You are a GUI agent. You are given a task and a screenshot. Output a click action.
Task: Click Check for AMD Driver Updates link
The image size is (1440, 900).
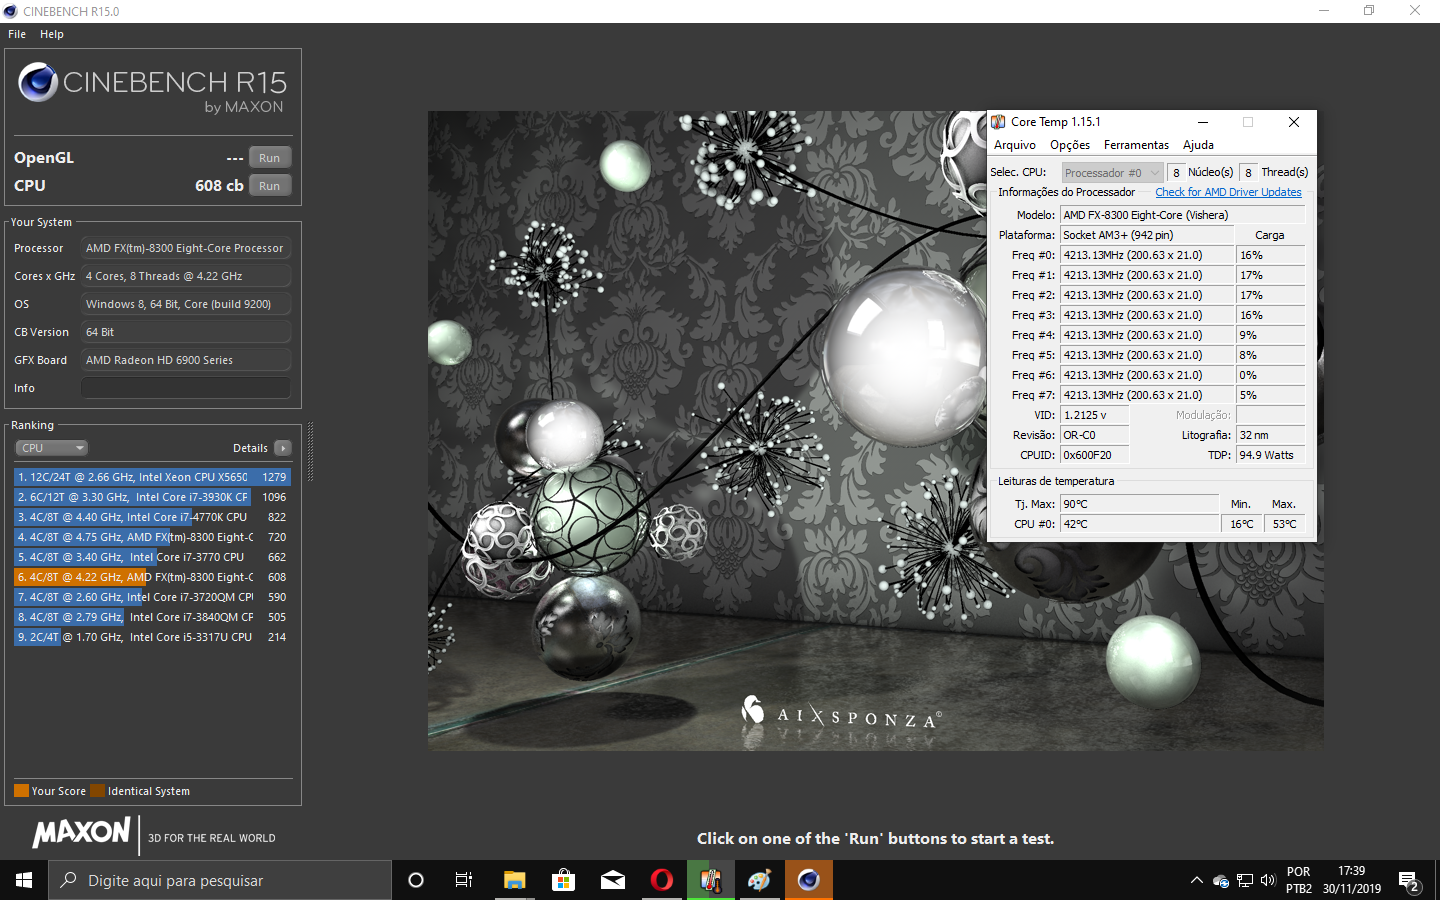(1228, 192)
